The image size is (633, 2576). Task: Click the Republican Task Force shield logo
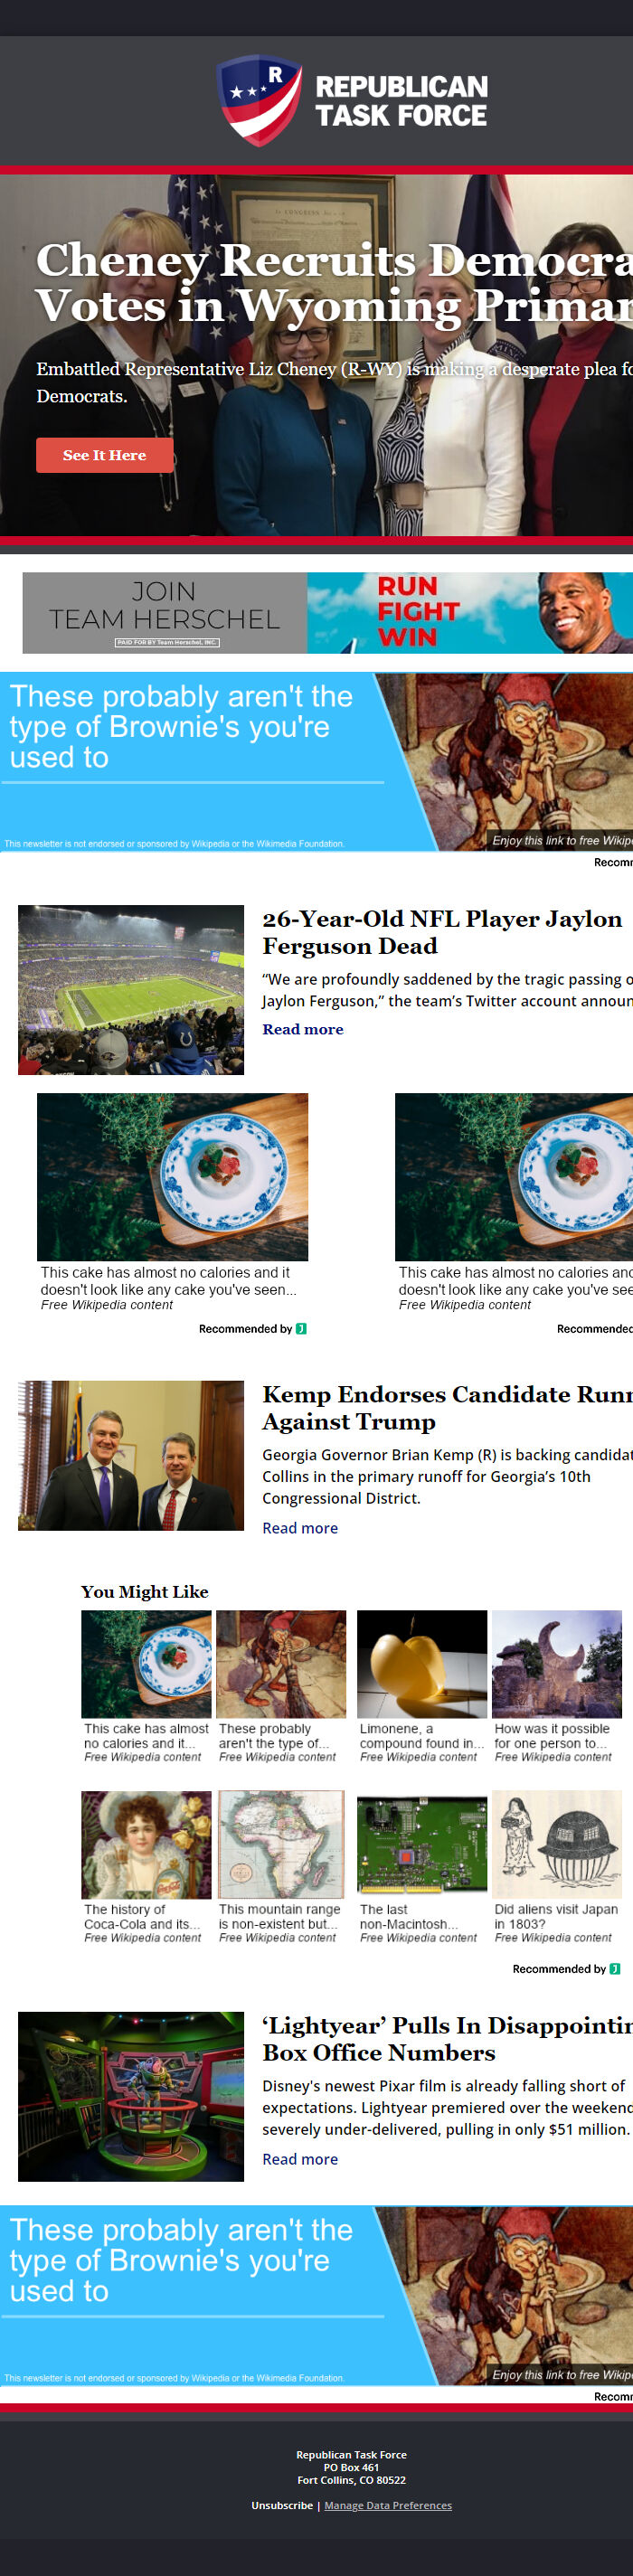259,100
